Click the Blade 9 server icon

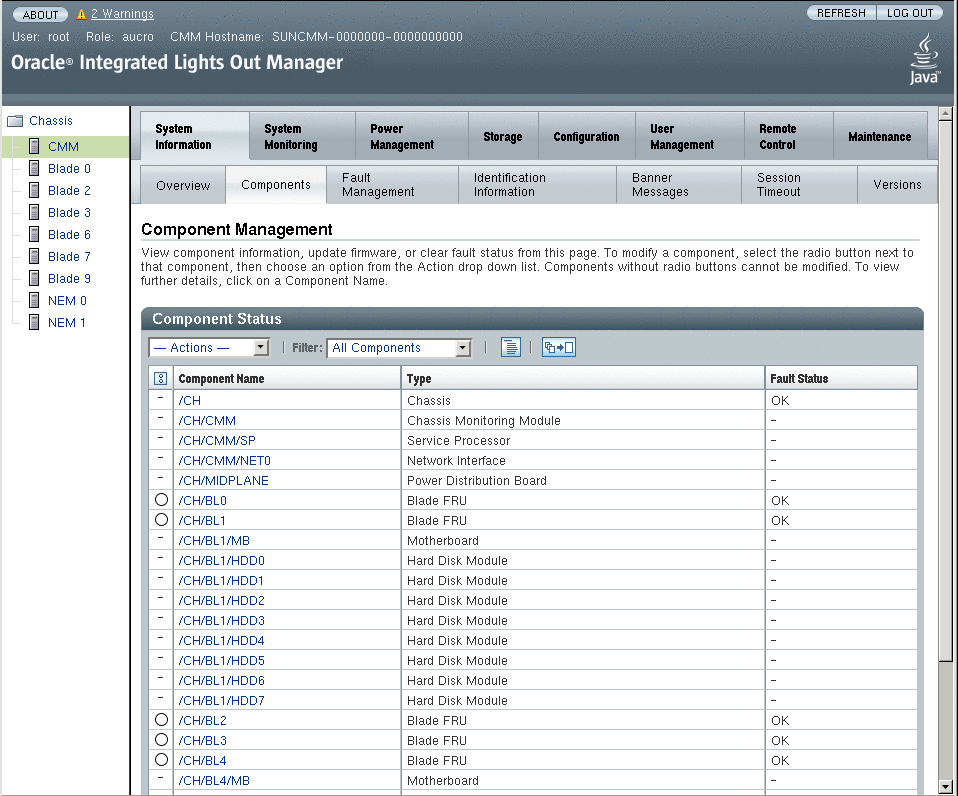tap(35, 279)
